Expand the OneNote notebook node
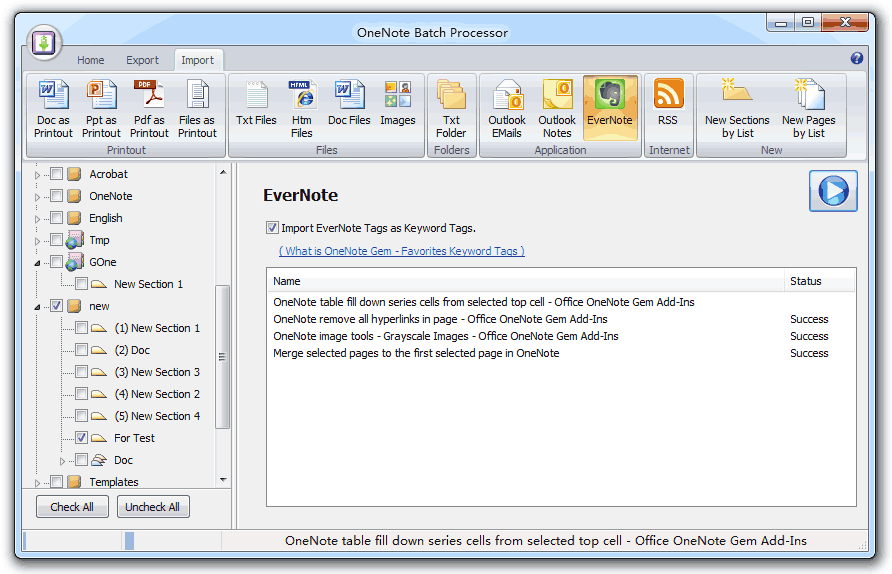Image resolution: width=892 pixels, height=574 pixels. coord(38,197)
